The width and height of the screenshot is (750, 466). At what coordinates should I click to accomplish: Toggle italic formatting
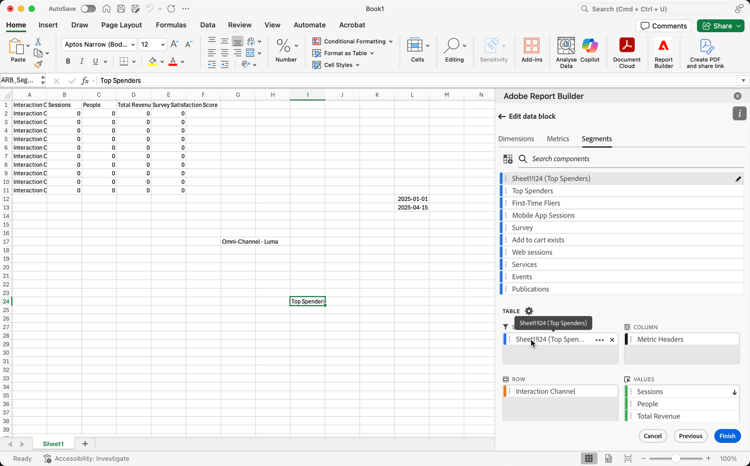[82, 61]
